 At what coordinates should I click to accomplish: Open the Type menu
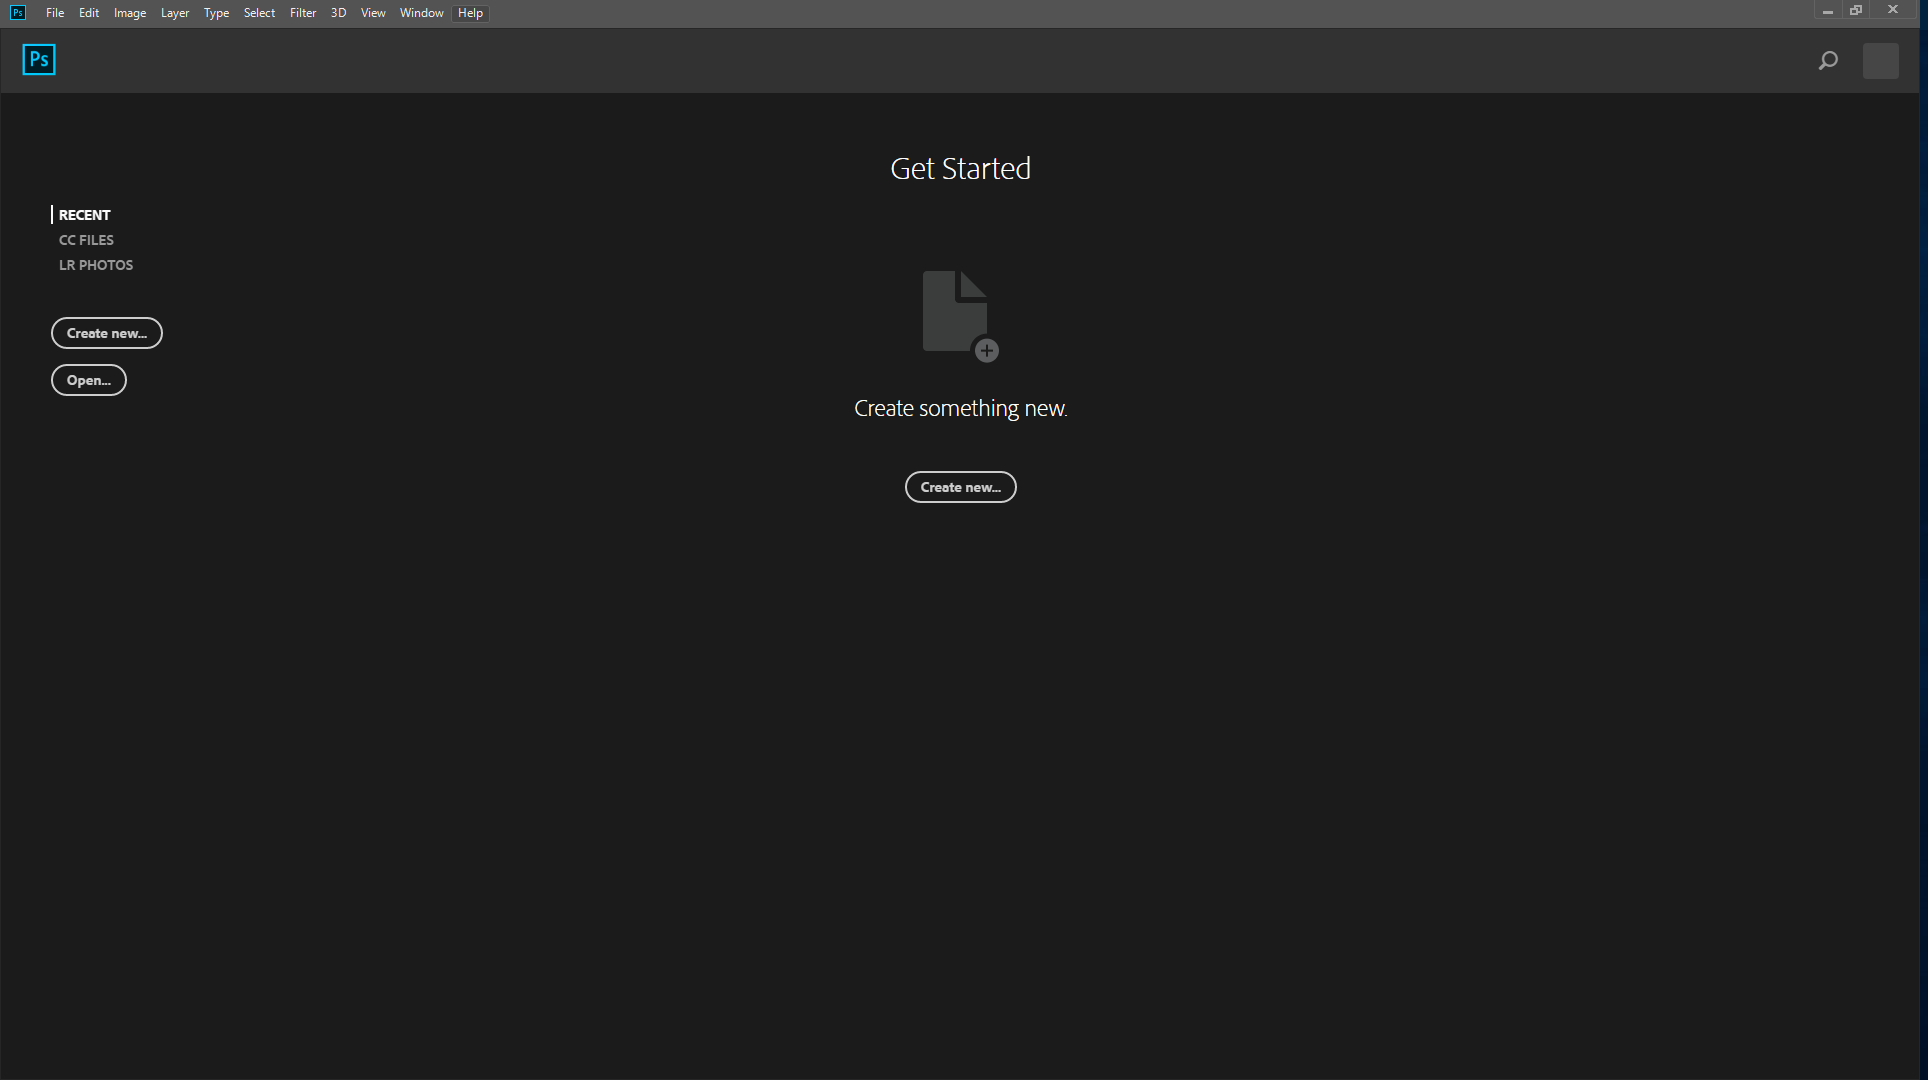(x=216, y=13)
